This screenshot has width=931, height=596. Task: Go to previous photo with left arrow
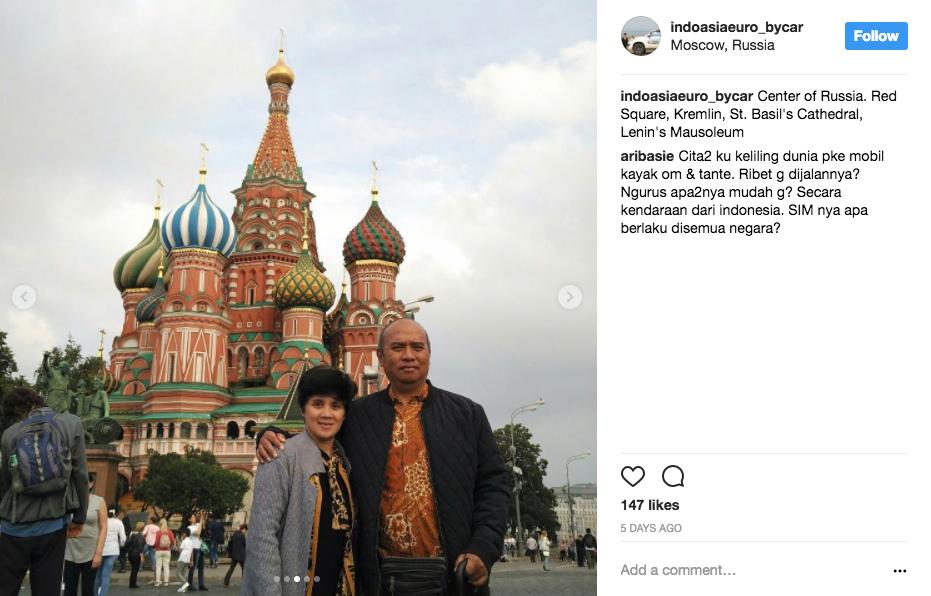tap(24, 297)
